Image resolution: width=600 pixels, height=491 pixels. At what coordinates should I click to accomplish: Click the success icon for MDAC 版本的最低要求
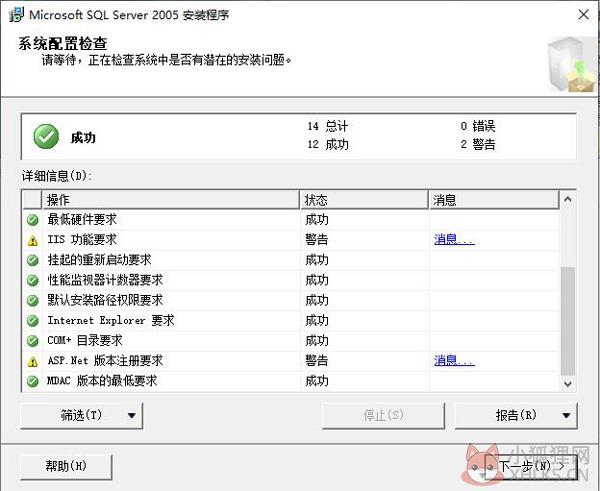(x=33, y=381)
